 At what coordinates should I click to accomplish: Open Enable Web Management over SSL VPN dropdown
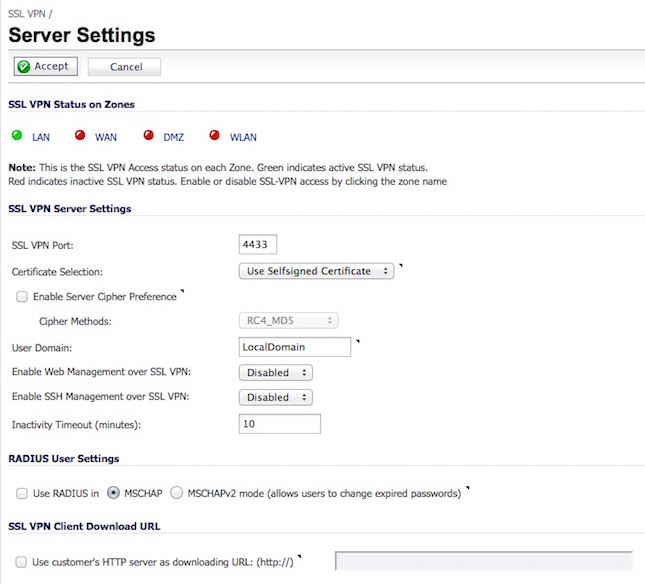pyautogui.click(x=276, y=373)
